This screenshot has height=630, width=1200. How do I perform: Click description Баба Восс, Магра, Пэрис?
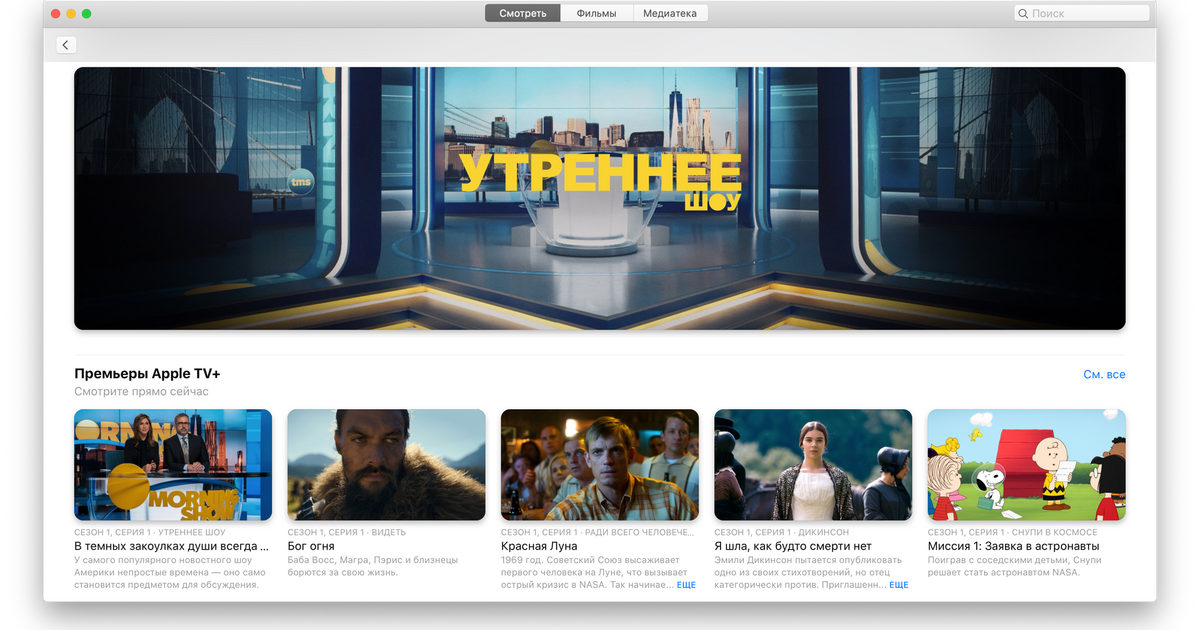click(x=373, y=566)
